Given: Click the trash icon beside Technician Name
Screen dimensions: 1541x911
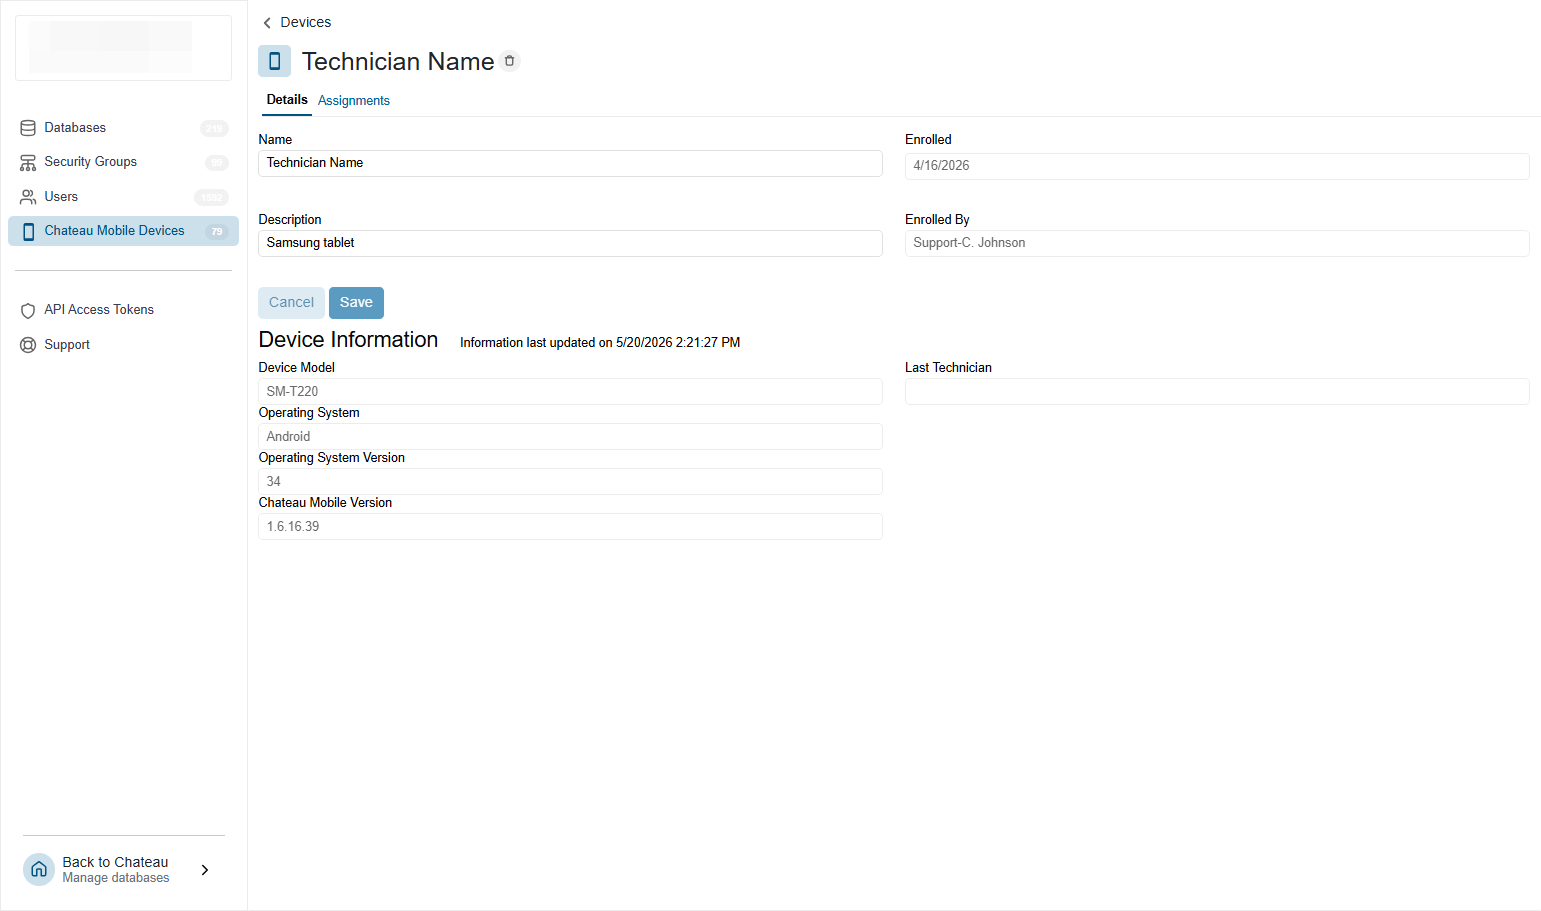Looking at the screenshot, I should click(510, 61).
